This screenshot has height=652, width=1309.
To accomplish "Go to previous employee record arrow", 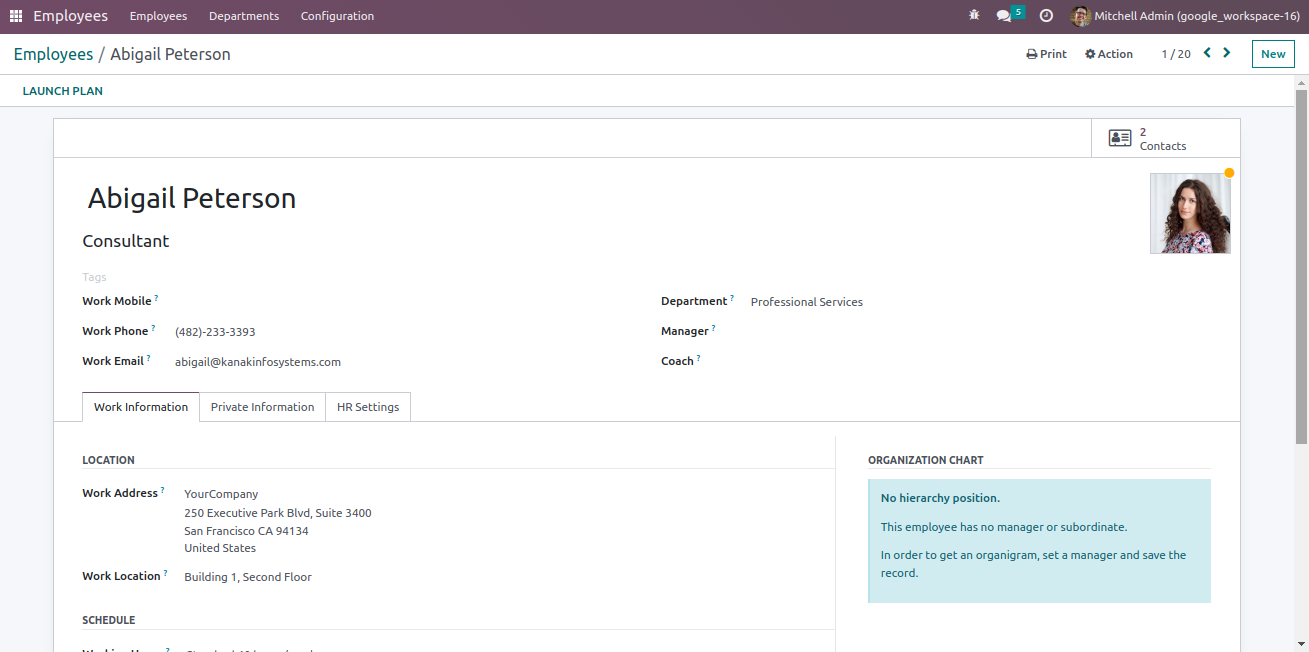I will tap(1207, 53).
